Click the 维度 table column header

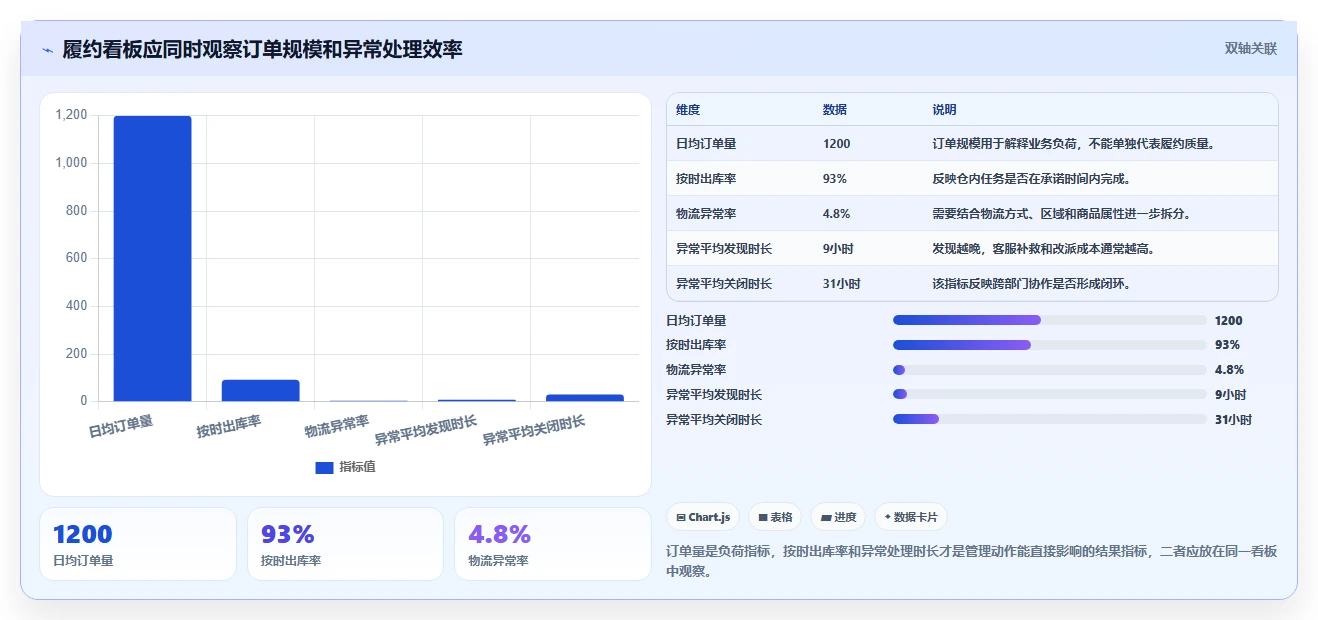[x=688, y=110]
